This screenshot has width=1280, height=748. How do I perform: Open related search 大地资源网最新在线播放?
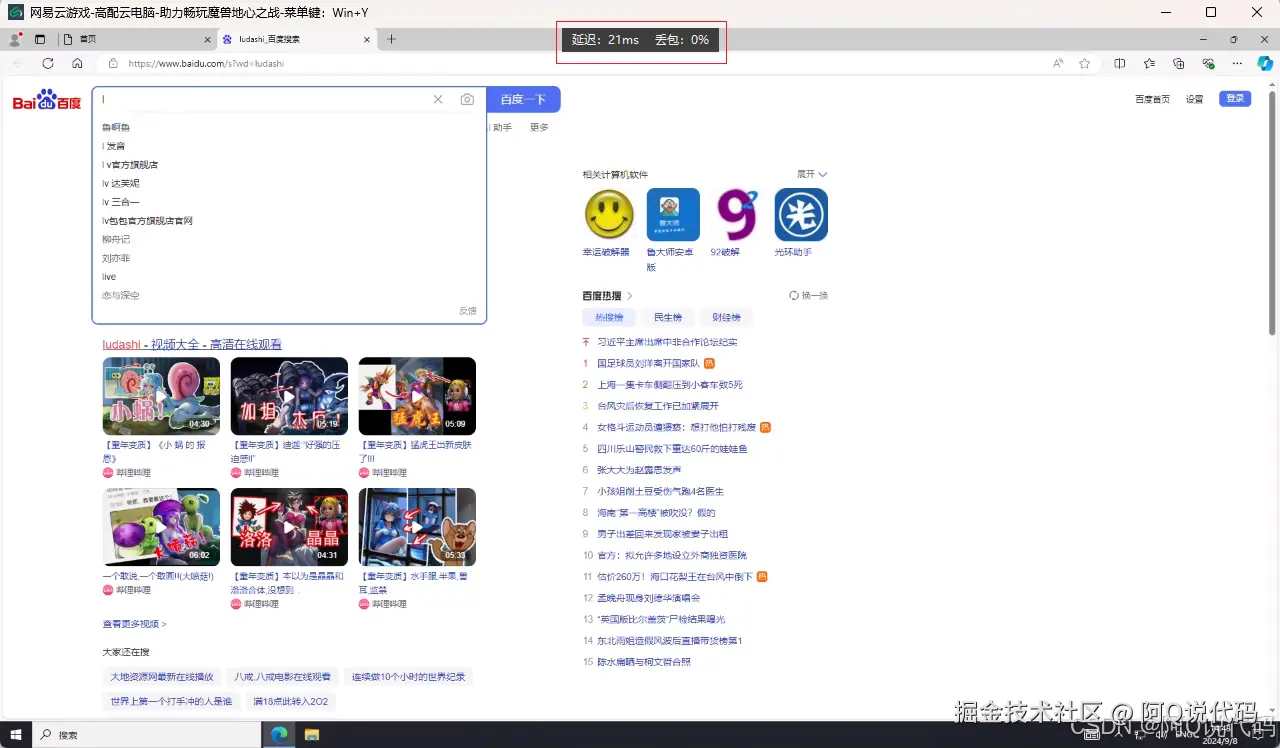tap(162, 677)
